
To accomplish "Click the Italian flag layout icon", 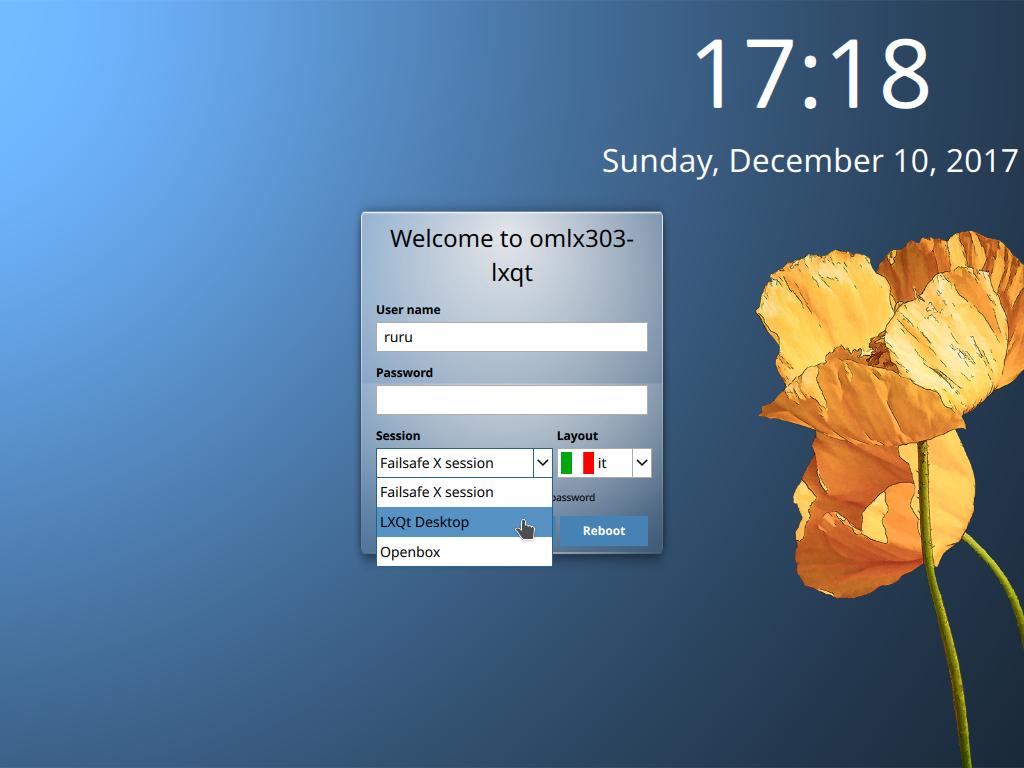I will tap(577, 463).
